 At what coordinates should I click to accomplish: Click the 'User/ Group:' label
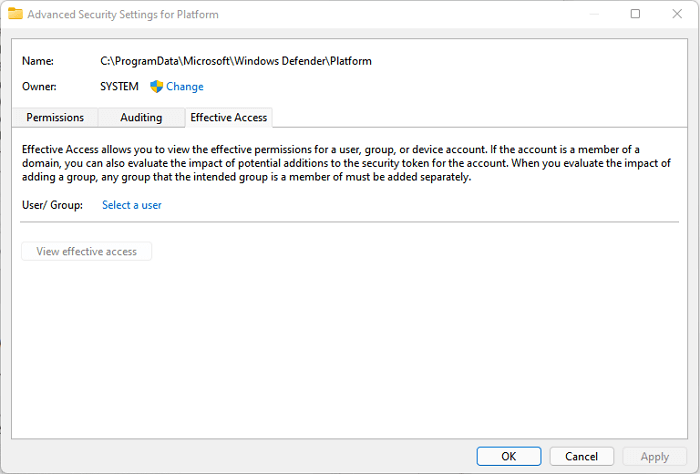tap(52, 205)
